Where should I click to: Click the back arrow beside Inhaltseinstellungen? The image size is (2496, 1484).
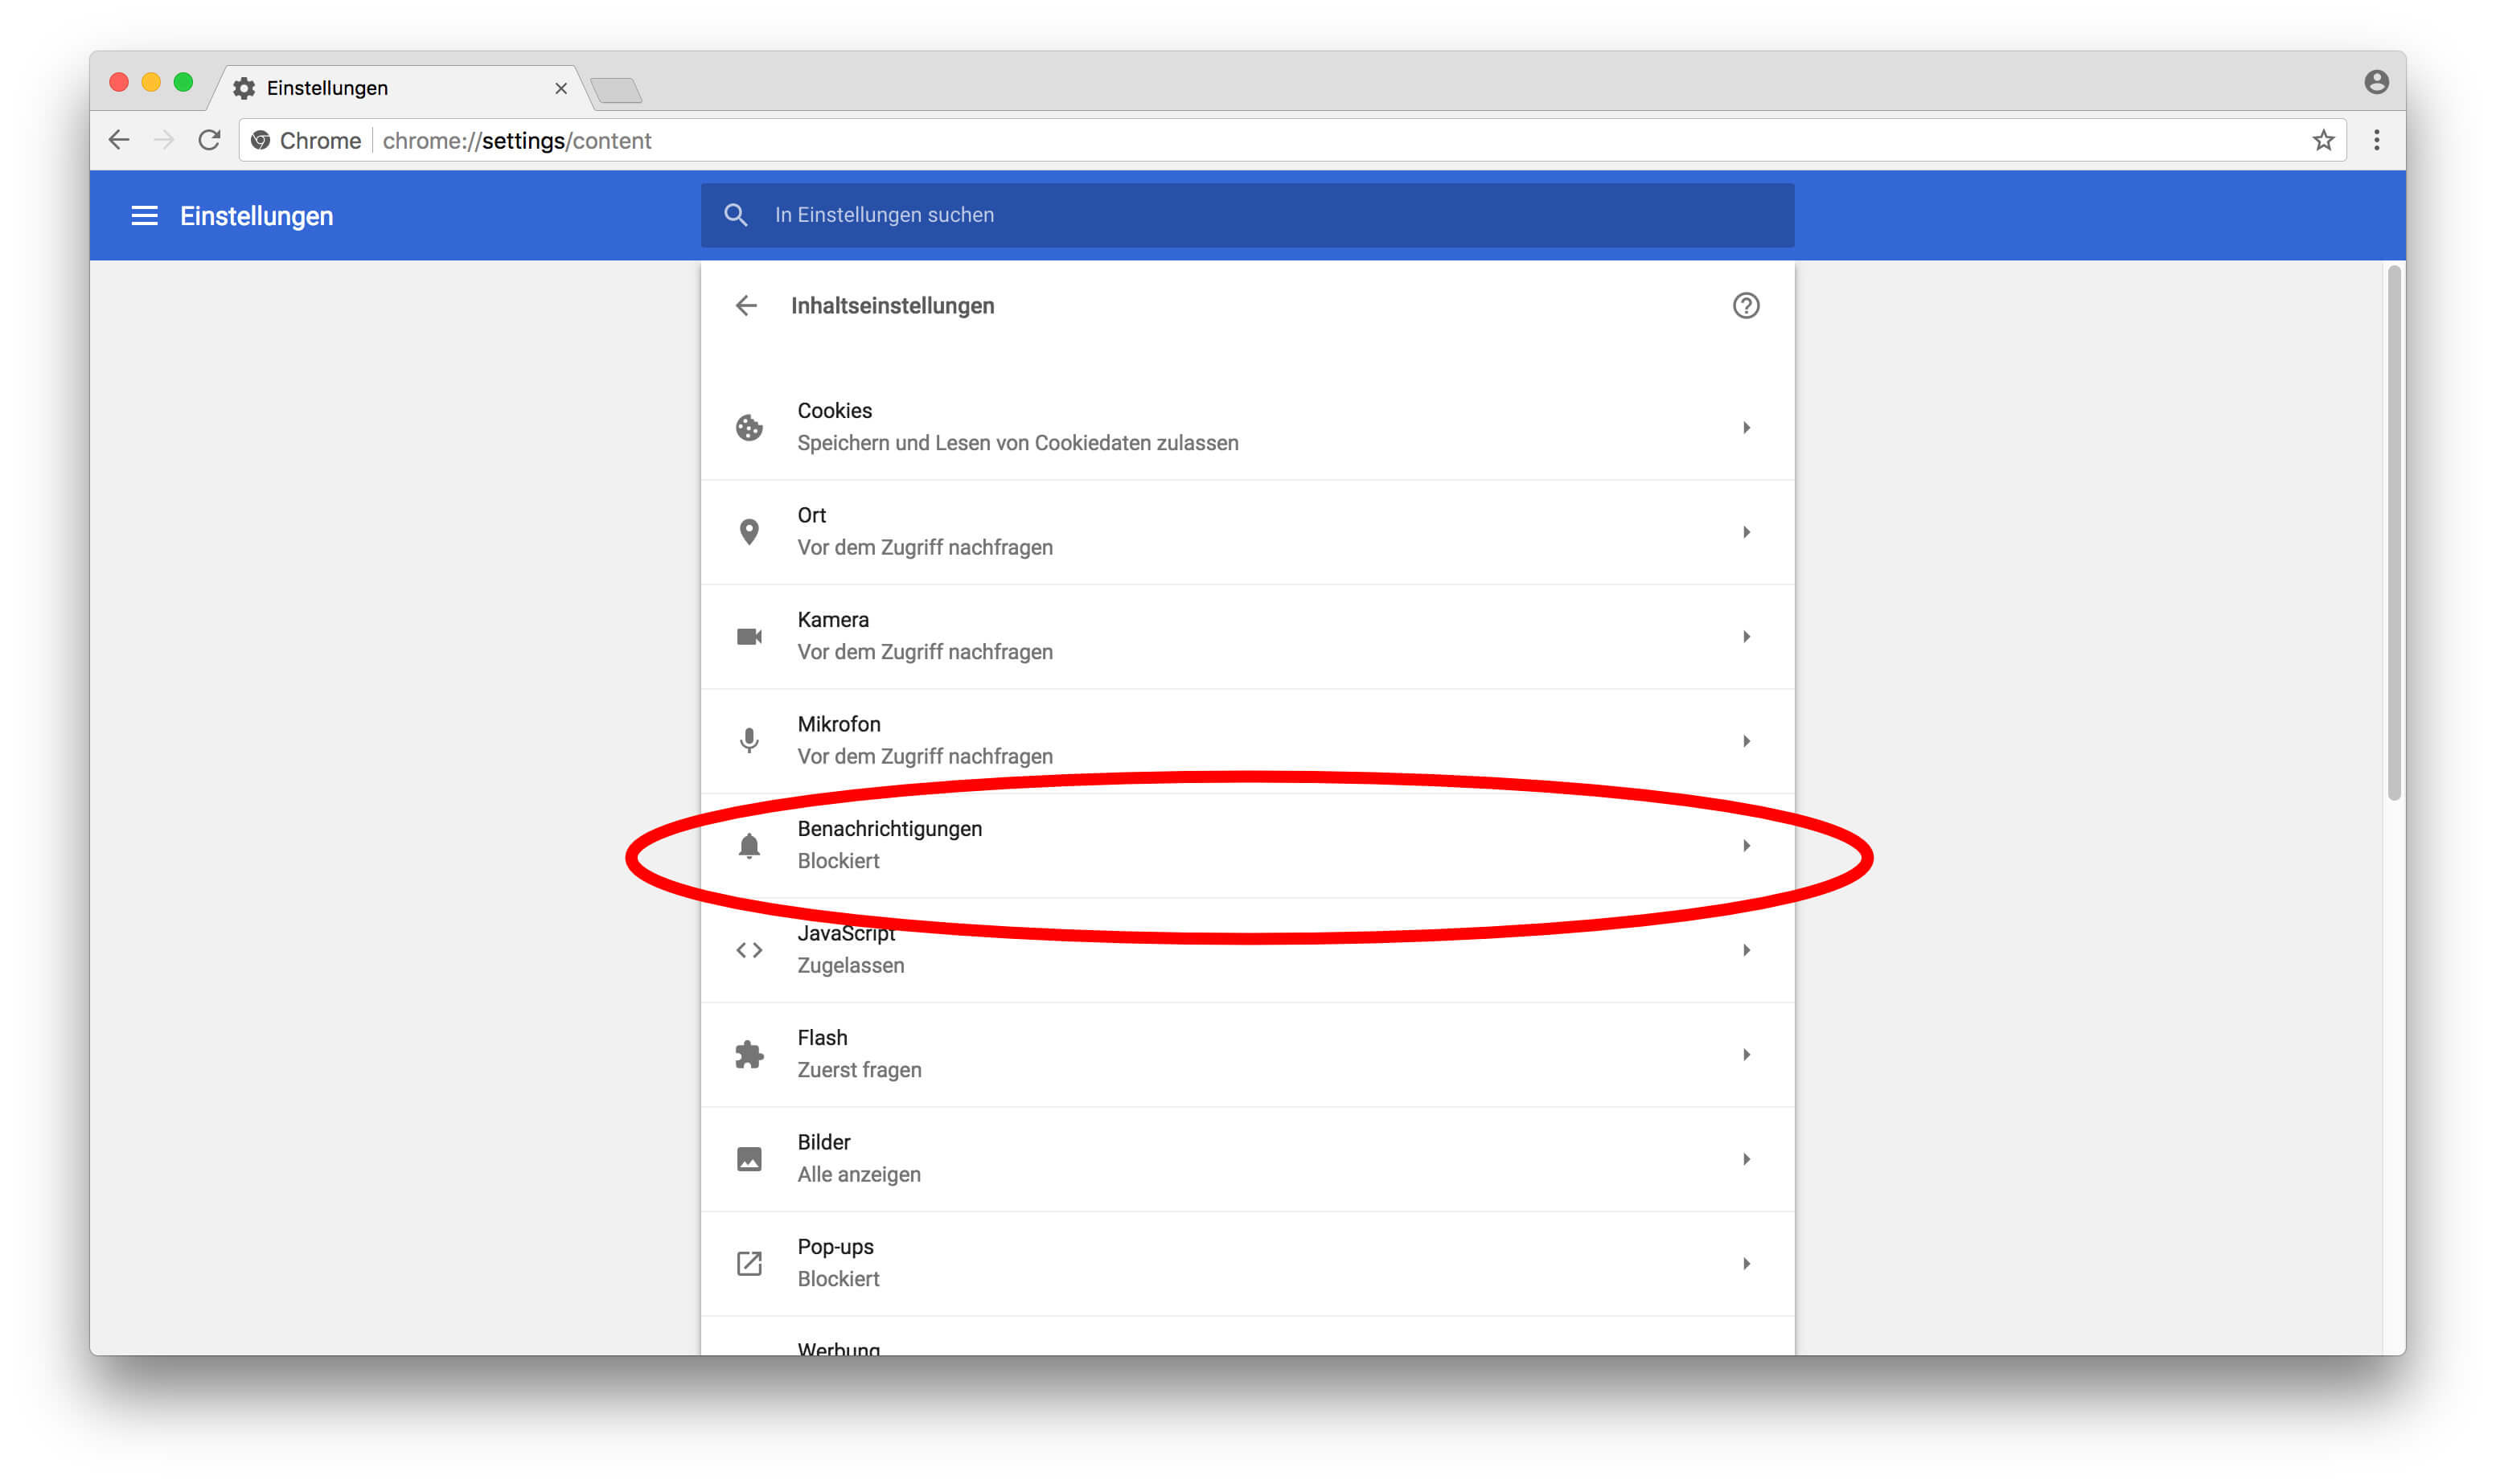coord(746,306)
